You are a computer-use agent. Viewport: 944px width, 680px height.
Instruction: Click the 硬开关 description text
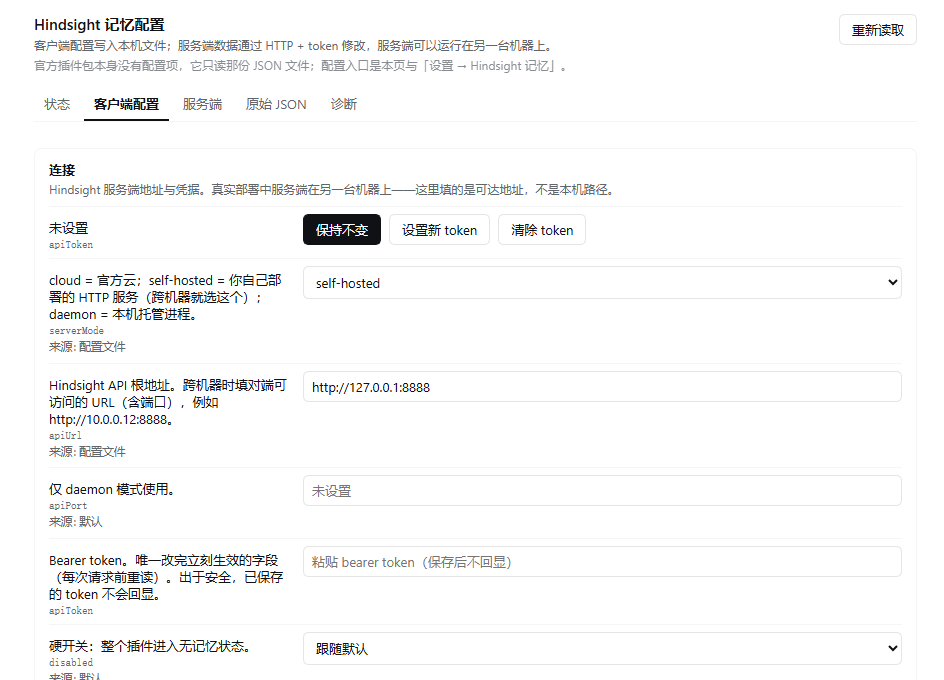149,646
